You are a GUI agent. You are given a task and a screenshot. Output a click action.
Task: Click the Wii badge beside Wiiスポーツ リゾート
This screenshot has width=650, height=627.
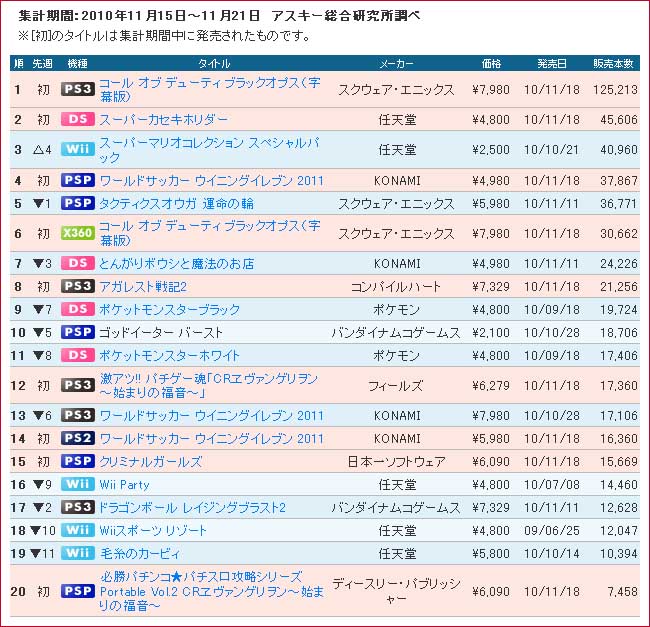tap(78, 530)
